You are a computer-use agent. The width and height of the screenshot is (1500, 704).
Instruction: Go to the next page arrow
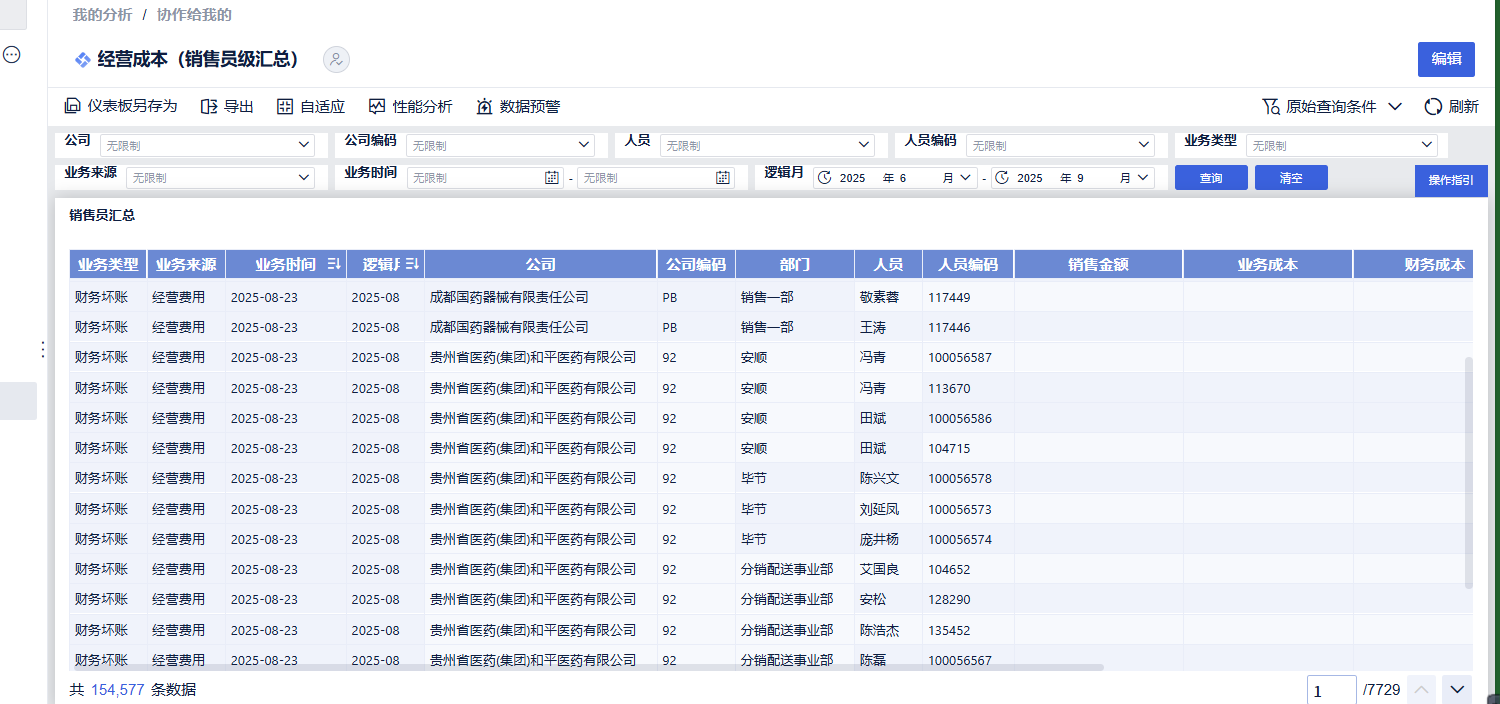(1457, 689)
